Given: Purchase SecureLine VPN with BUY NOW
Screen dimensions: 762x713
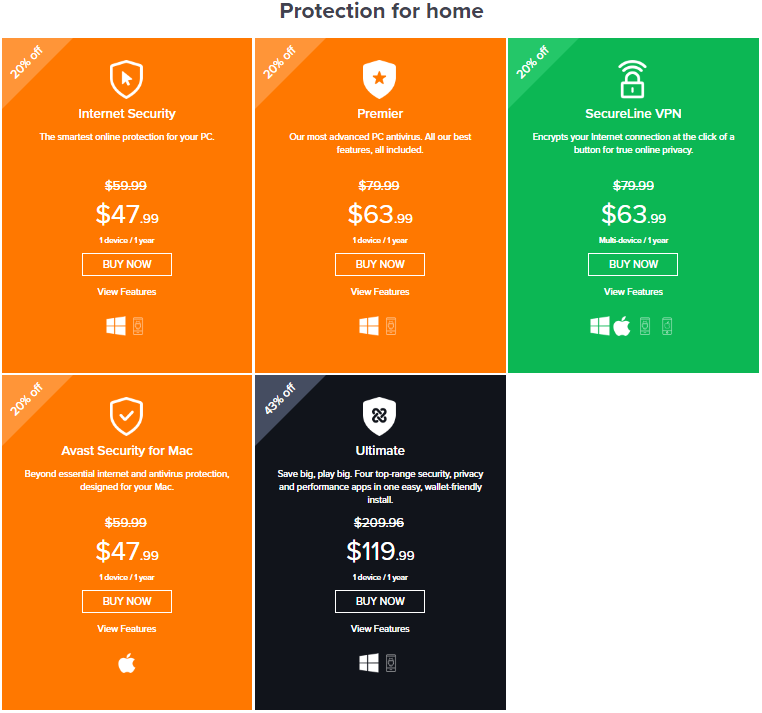Looking at the screenshot, I should [x=633, y=264].
